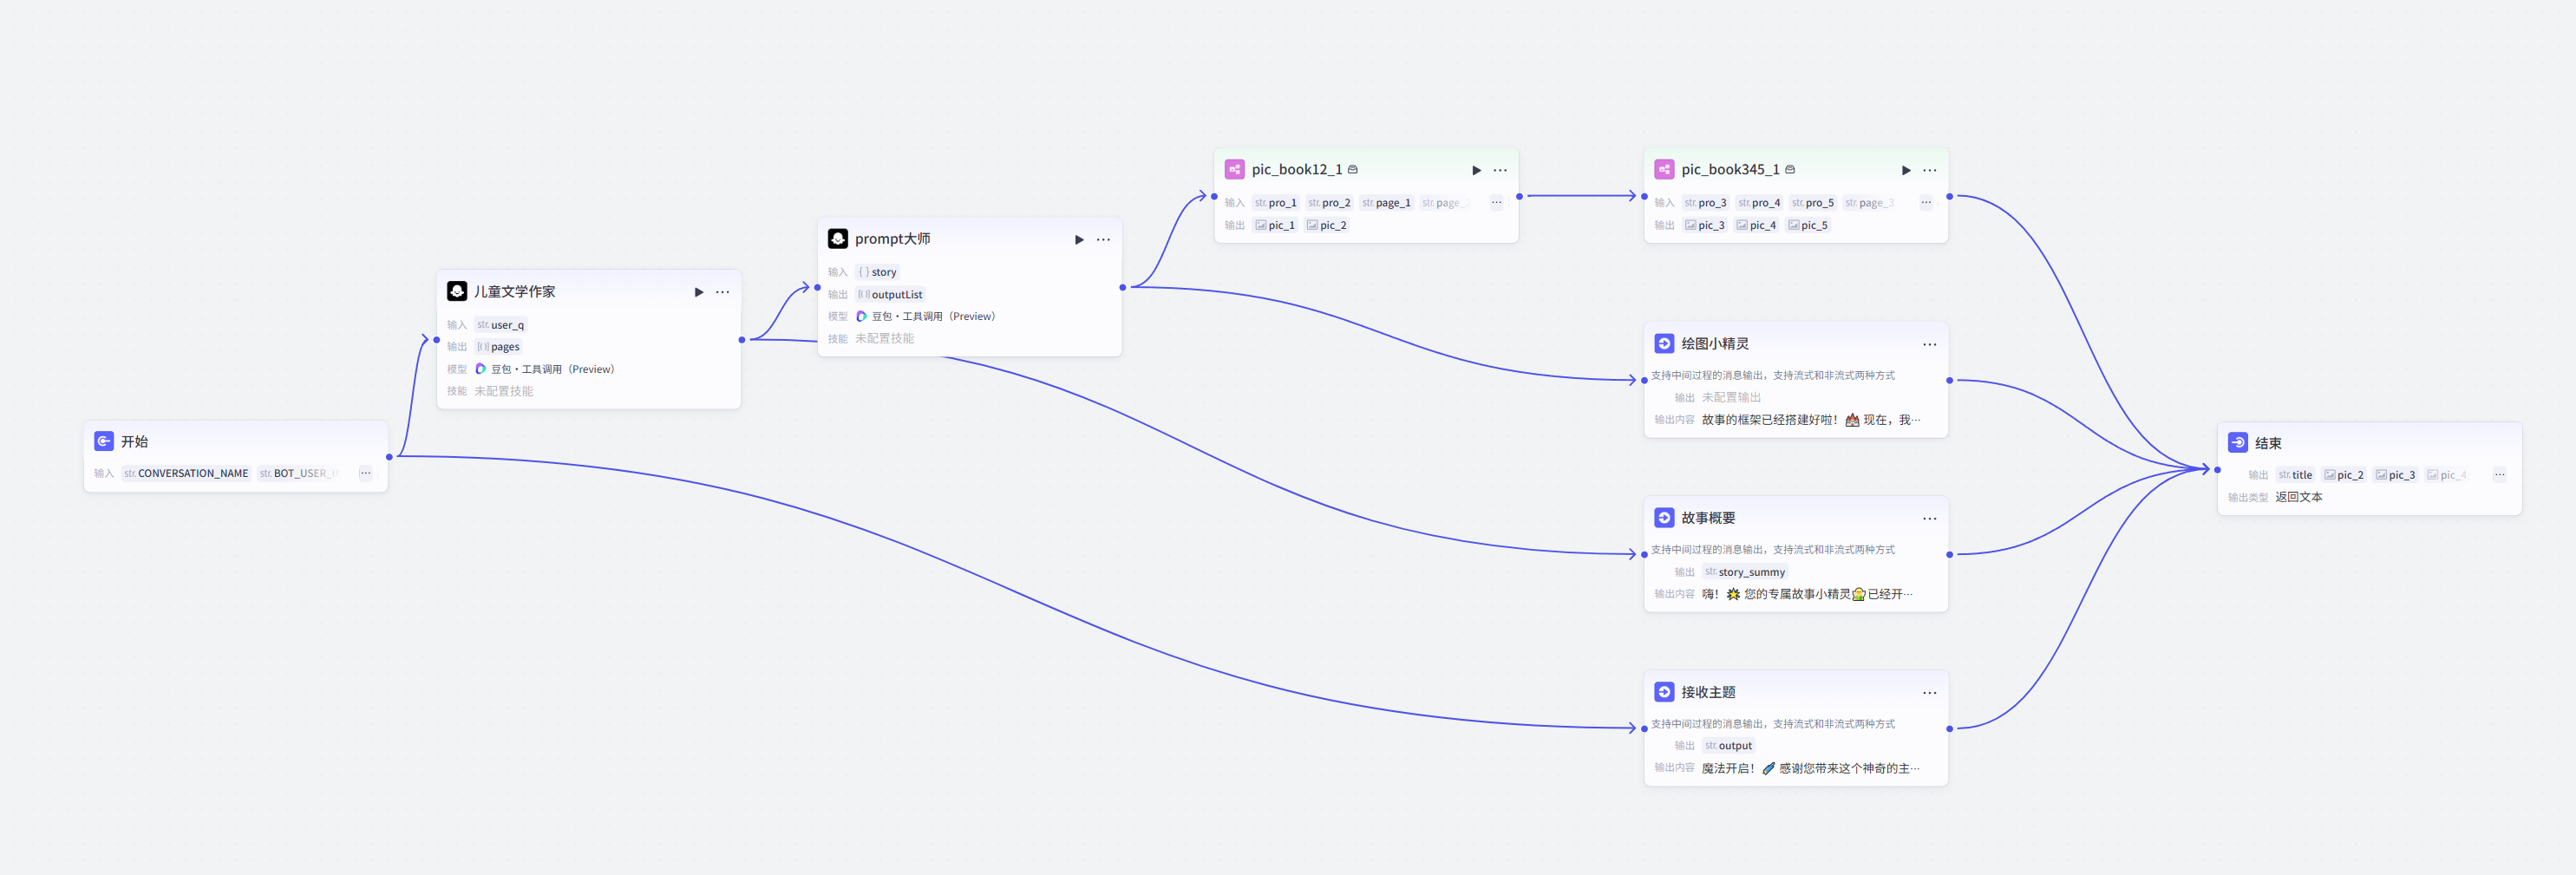This screenshot has height=875, width=2576.
Task: Expand hidden inputs of pic_book345_1
Action: pyautogui.click(x=1926, y=203)
